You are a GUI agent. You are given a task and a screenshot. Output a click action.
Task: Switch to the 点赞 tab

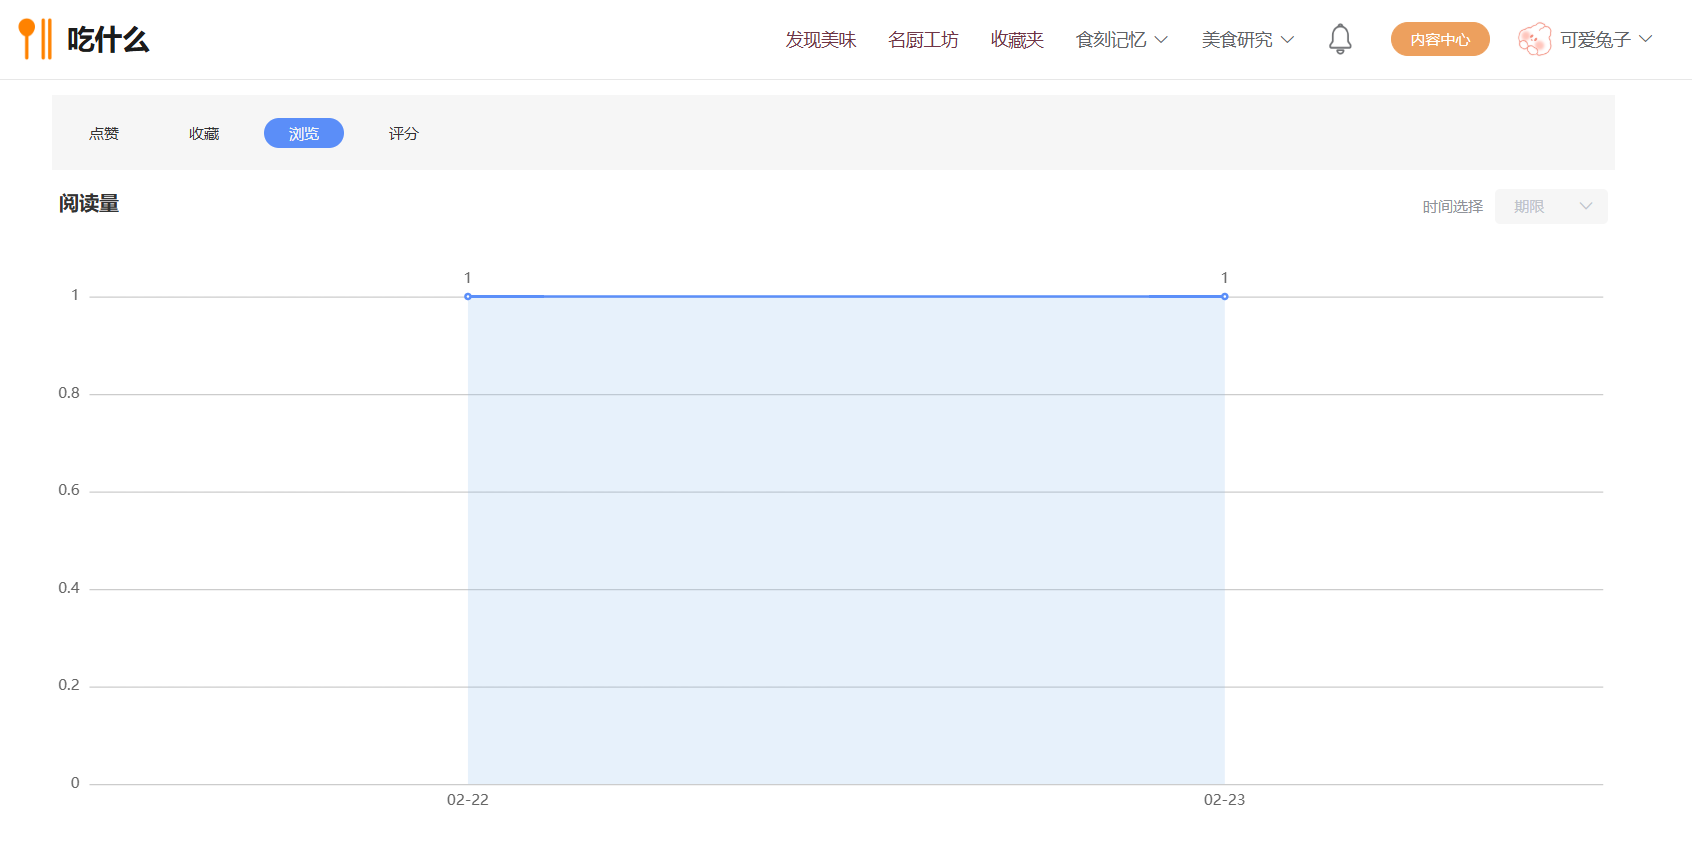104,133
